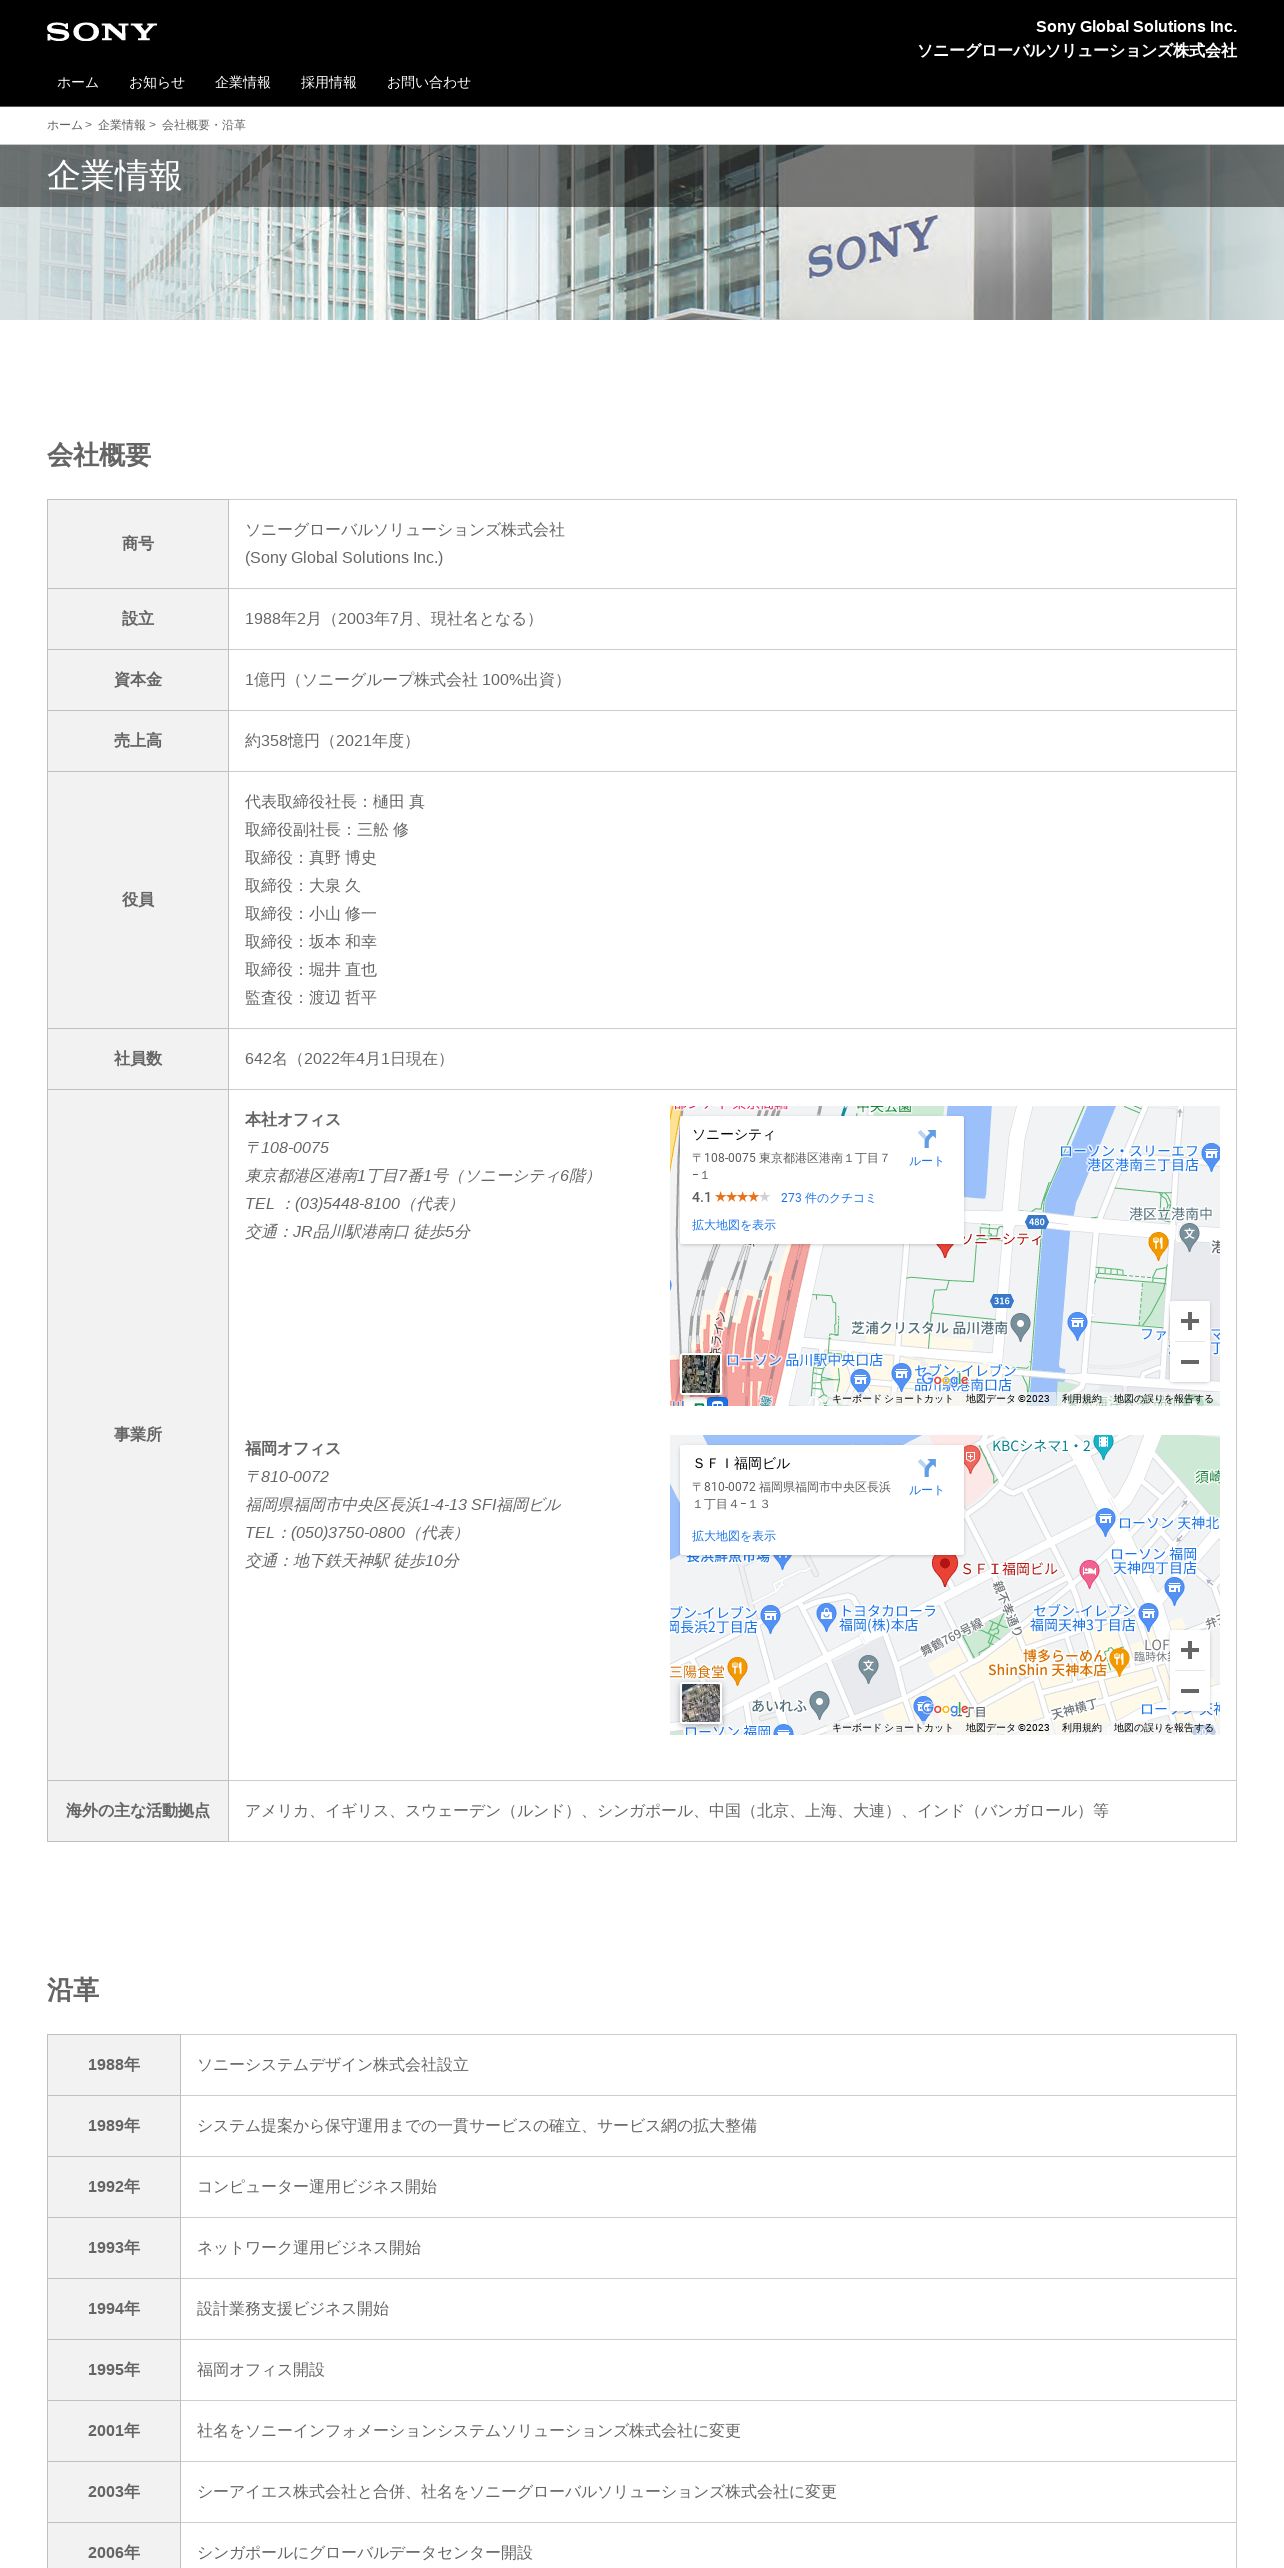Viewport: 1284px width, 2568px height.
Task: Click キーボード ショートカット on 福岡オフィス map
Action: [x=892, y=1728]
